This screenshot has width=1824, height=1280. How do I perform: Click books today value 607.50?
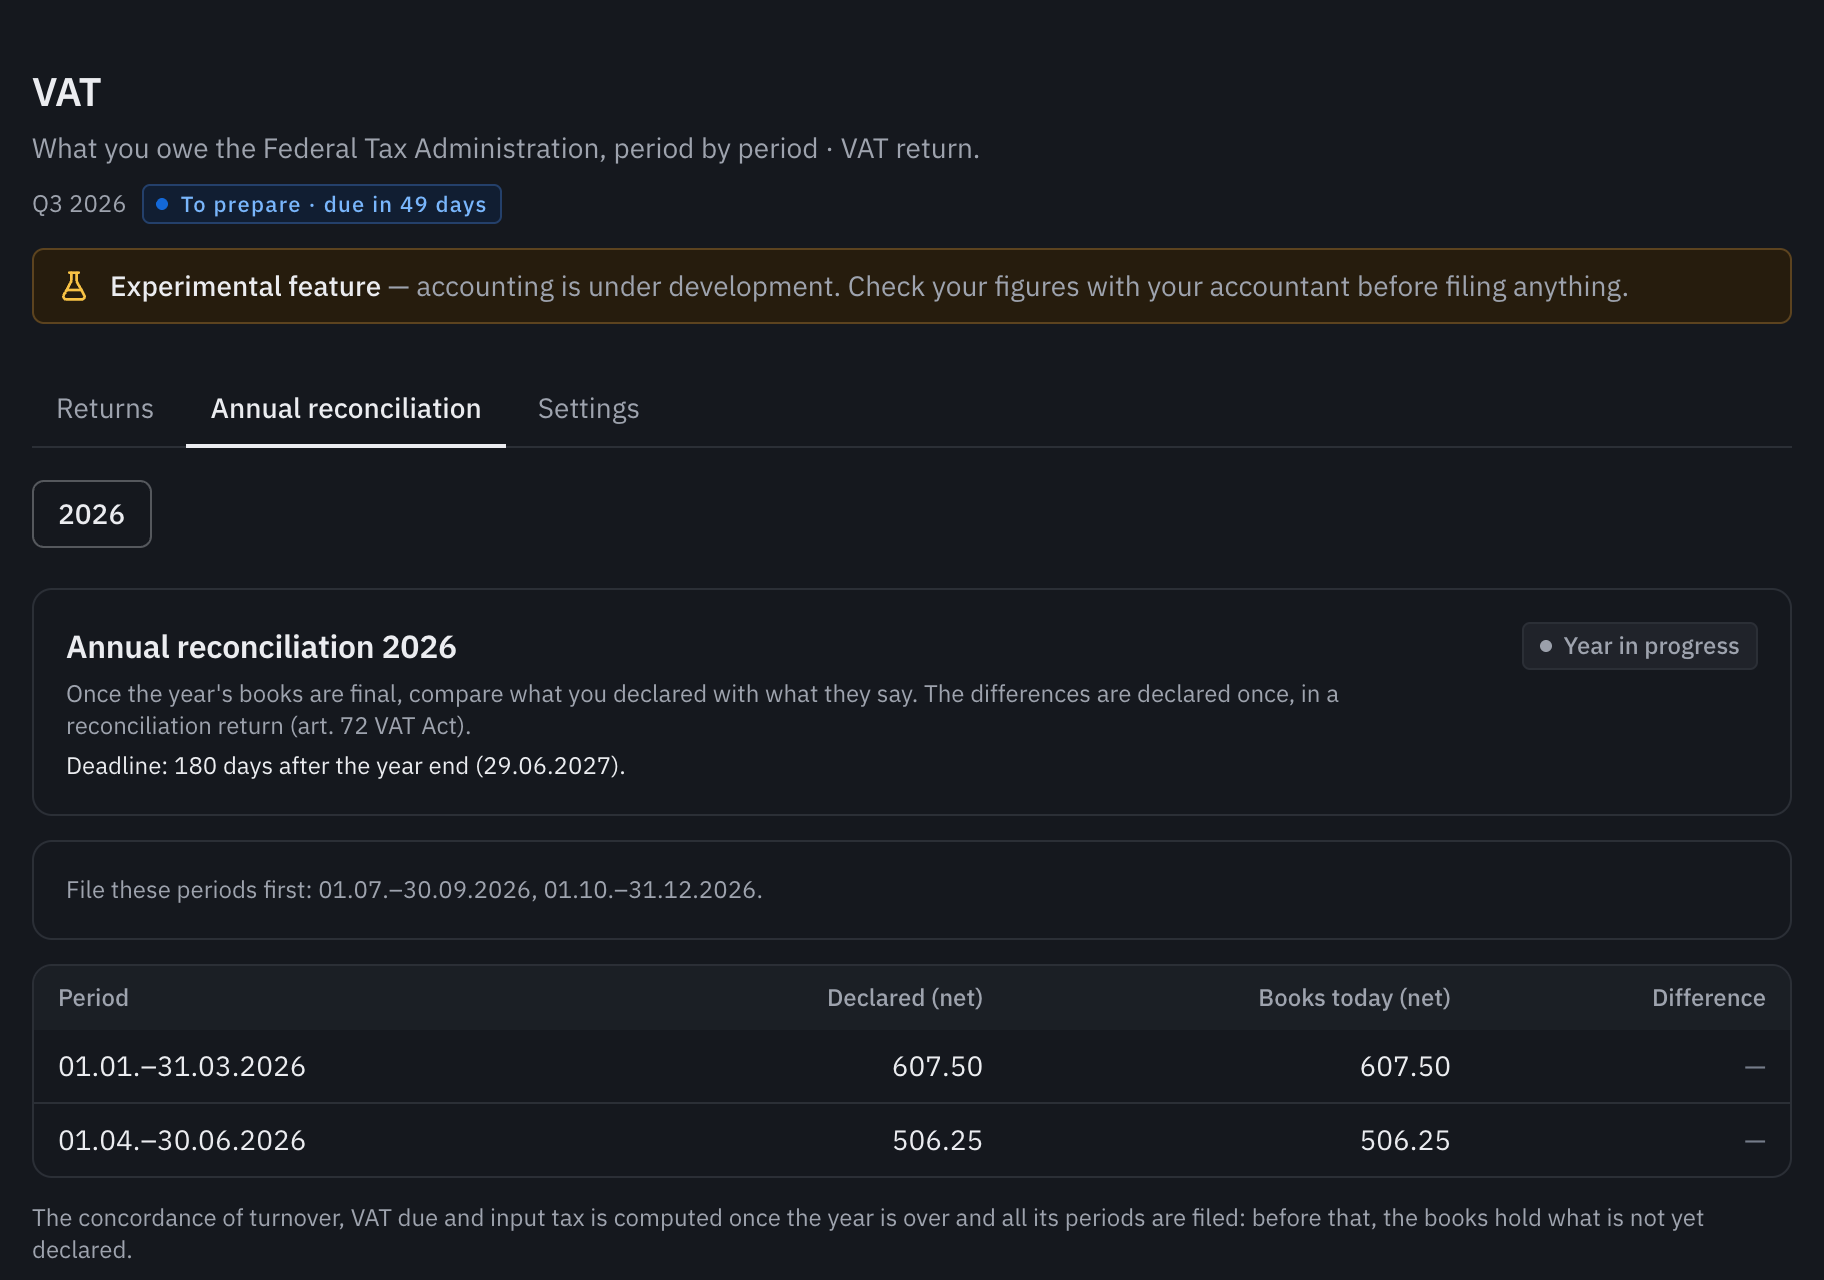pos(1405,1067)
